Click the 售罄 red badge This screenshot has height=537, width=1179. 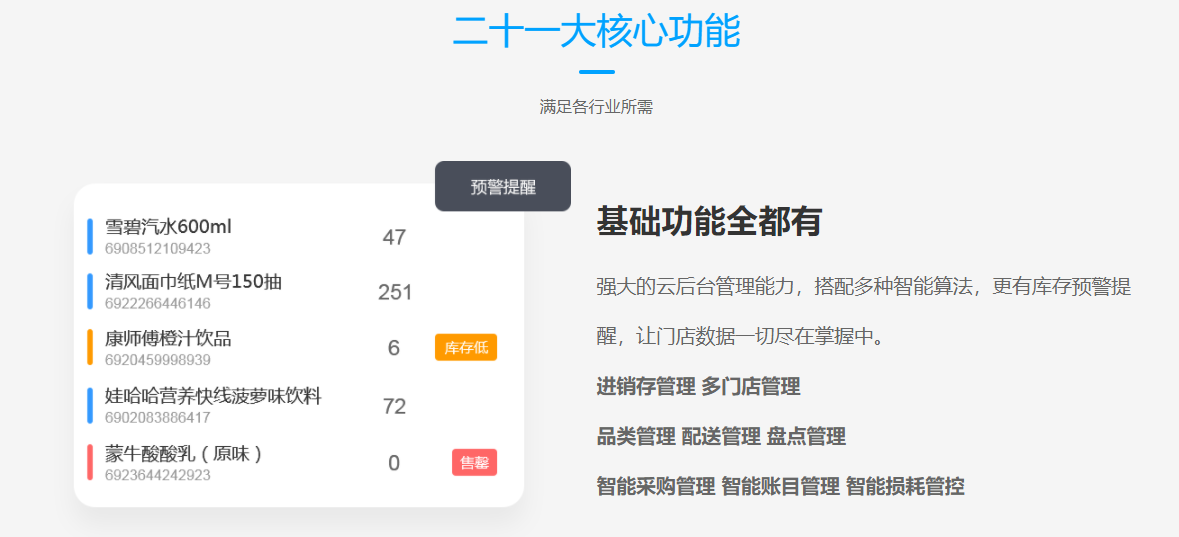474,463
